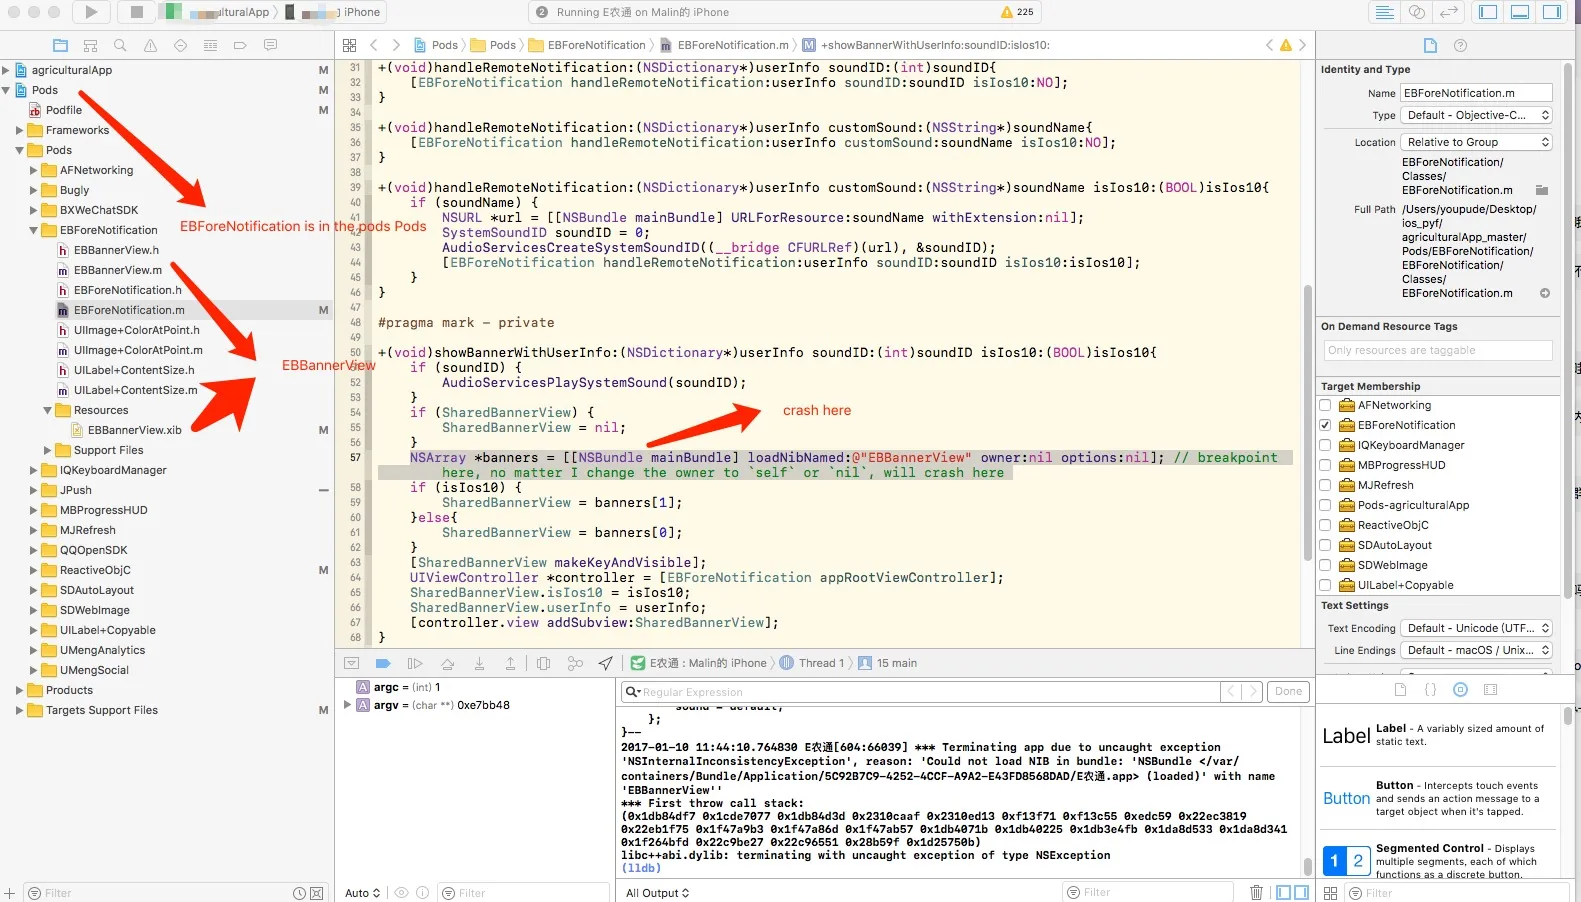The image size is (1581, 902).
Task: Step over in the debug bar
Action: click(x=447, y=663)
